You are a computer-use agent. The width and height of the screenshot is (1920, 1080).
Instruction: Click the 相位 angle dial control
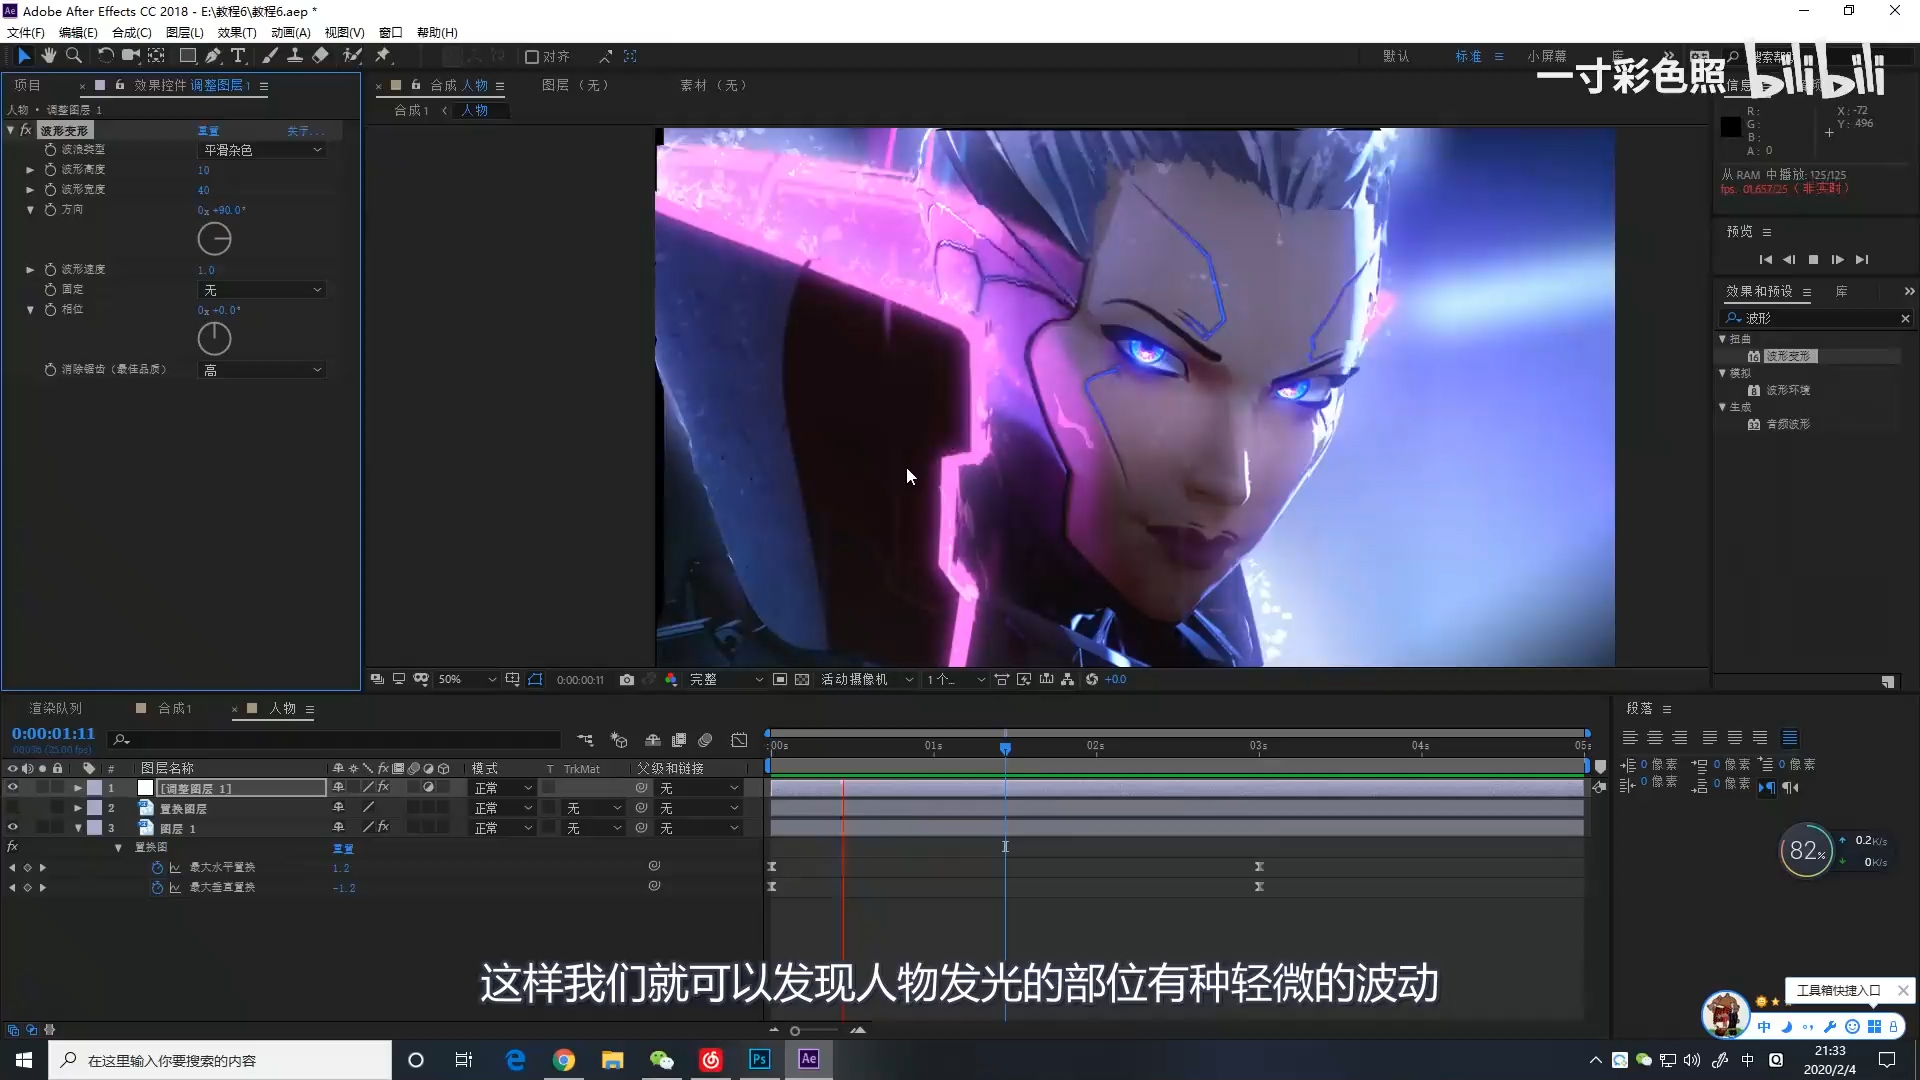coord(214,339)
